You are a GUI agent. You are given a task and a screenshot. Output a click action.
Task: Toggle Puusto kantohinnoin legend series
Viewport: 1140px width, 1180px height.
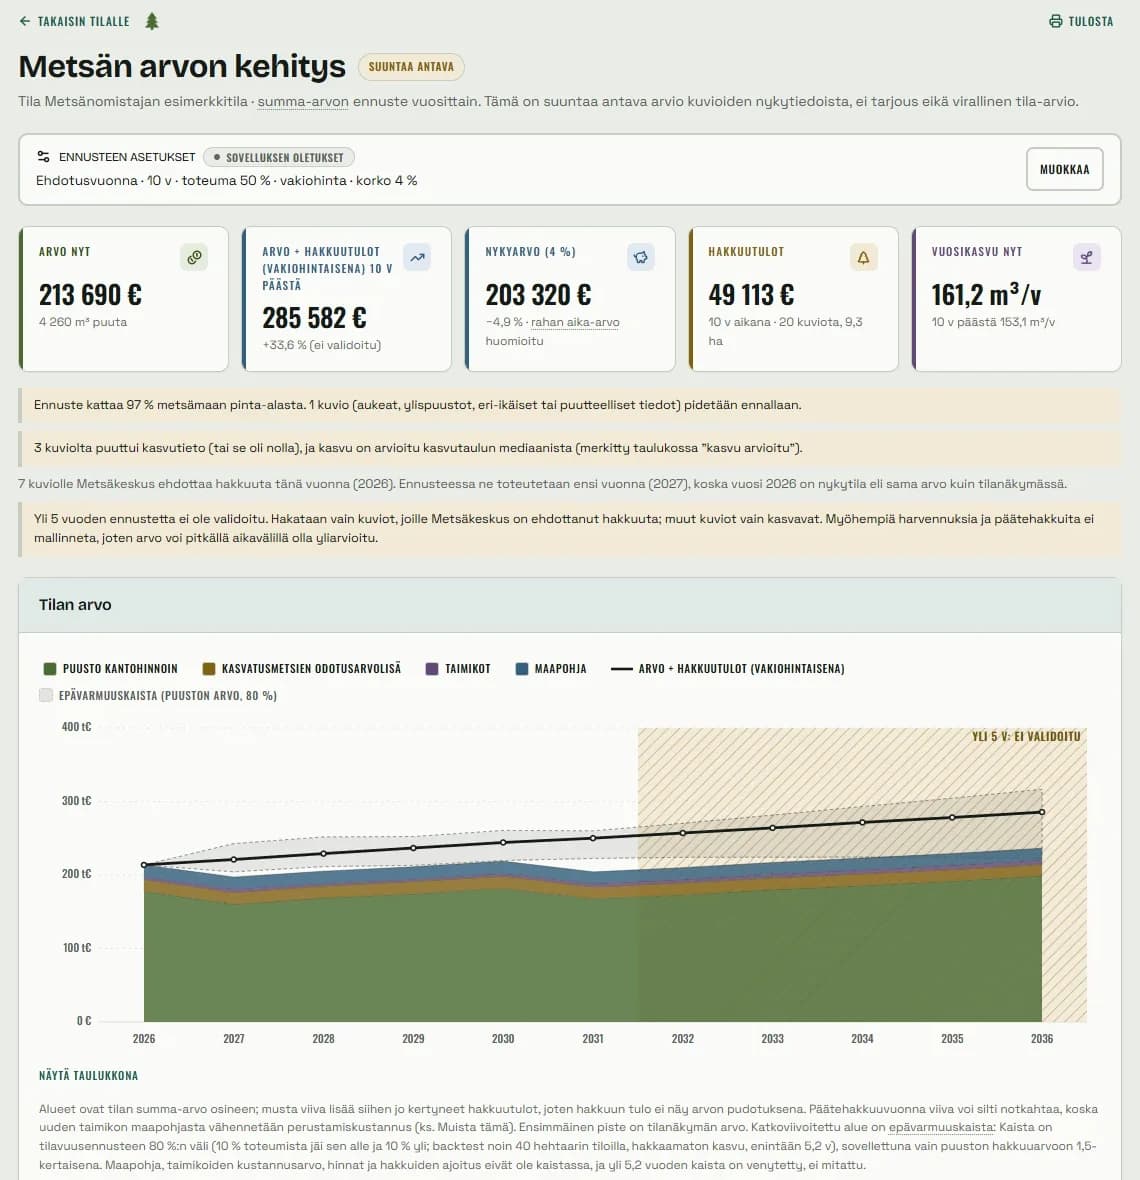click(111, 668)
